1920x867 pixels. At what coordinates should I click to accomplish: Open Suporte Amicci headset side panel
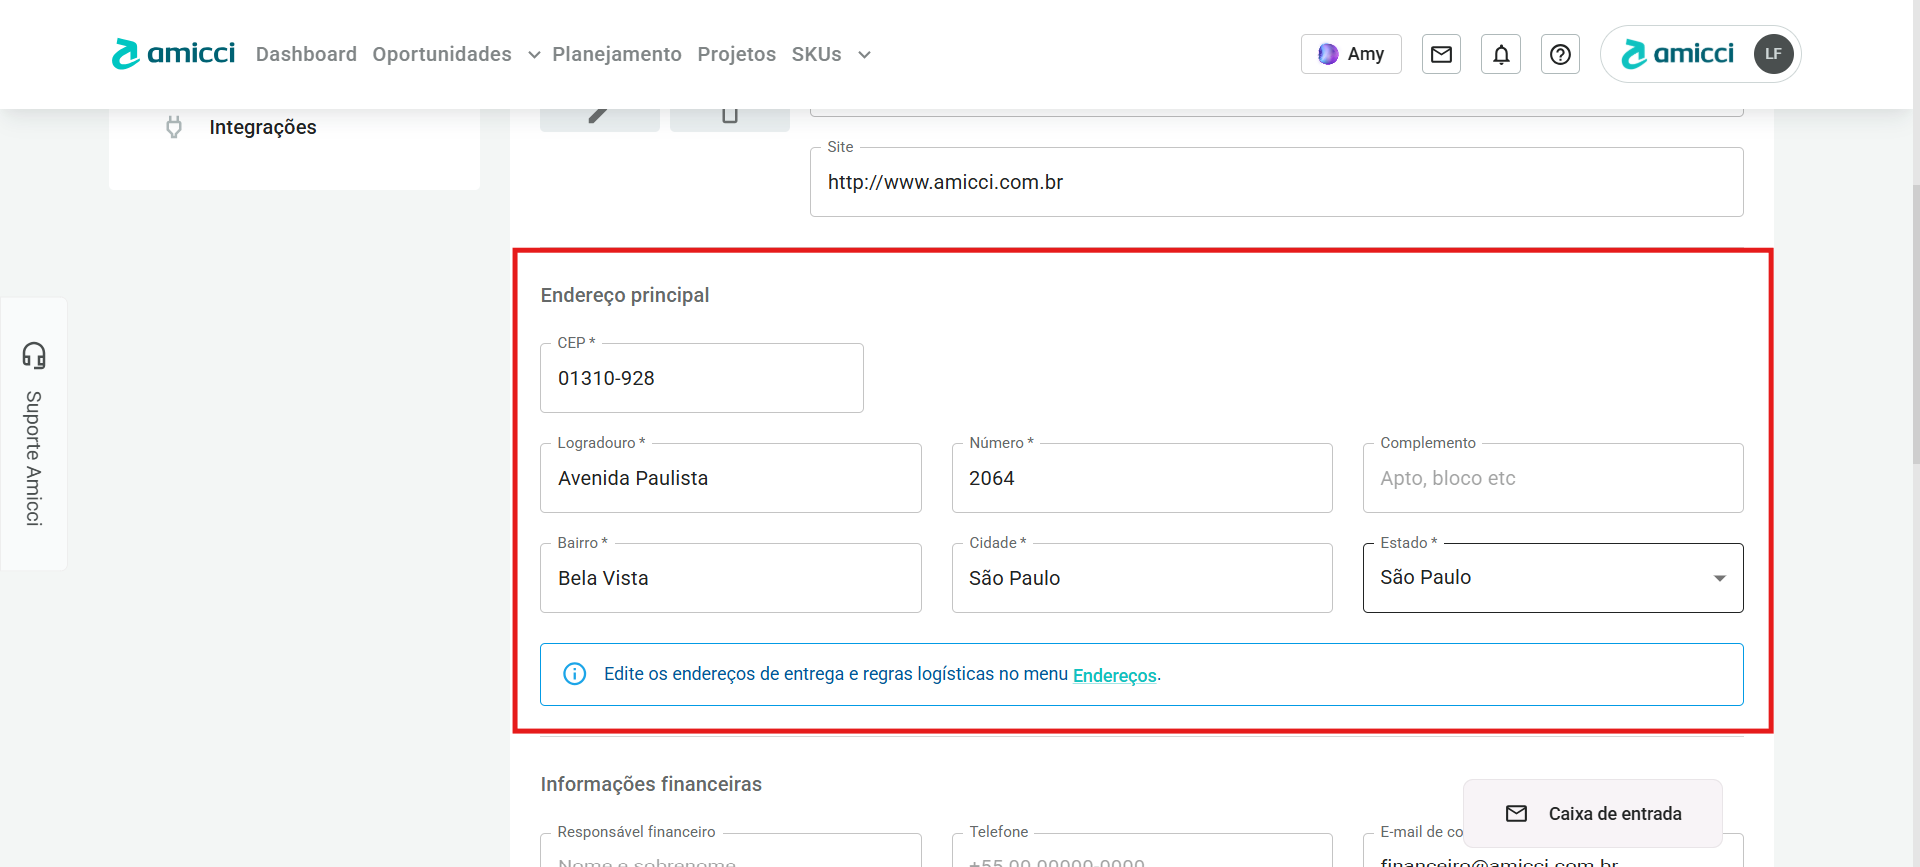coord(34,434)
